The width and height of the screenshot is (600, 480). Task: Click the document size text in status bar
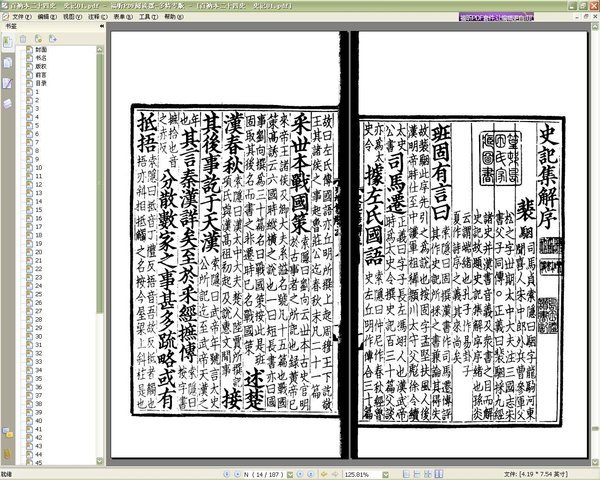(x=536, y=475)
